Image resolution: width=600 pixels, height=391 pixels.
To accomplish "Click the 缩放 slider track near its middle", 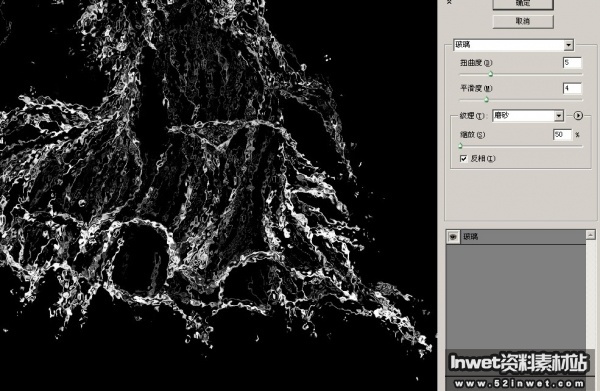I will [x=521, y=146].
